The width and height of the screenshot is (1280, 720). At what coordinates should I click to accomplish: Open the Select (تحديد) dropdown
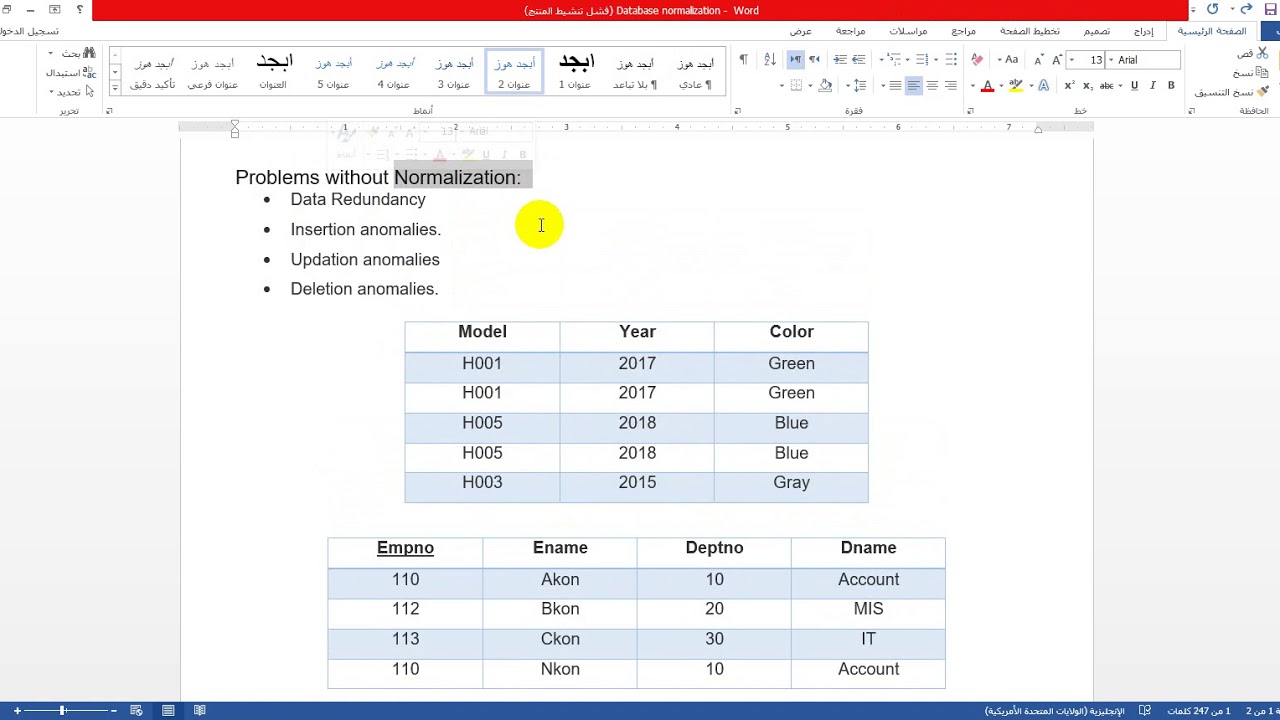point(72,92)
